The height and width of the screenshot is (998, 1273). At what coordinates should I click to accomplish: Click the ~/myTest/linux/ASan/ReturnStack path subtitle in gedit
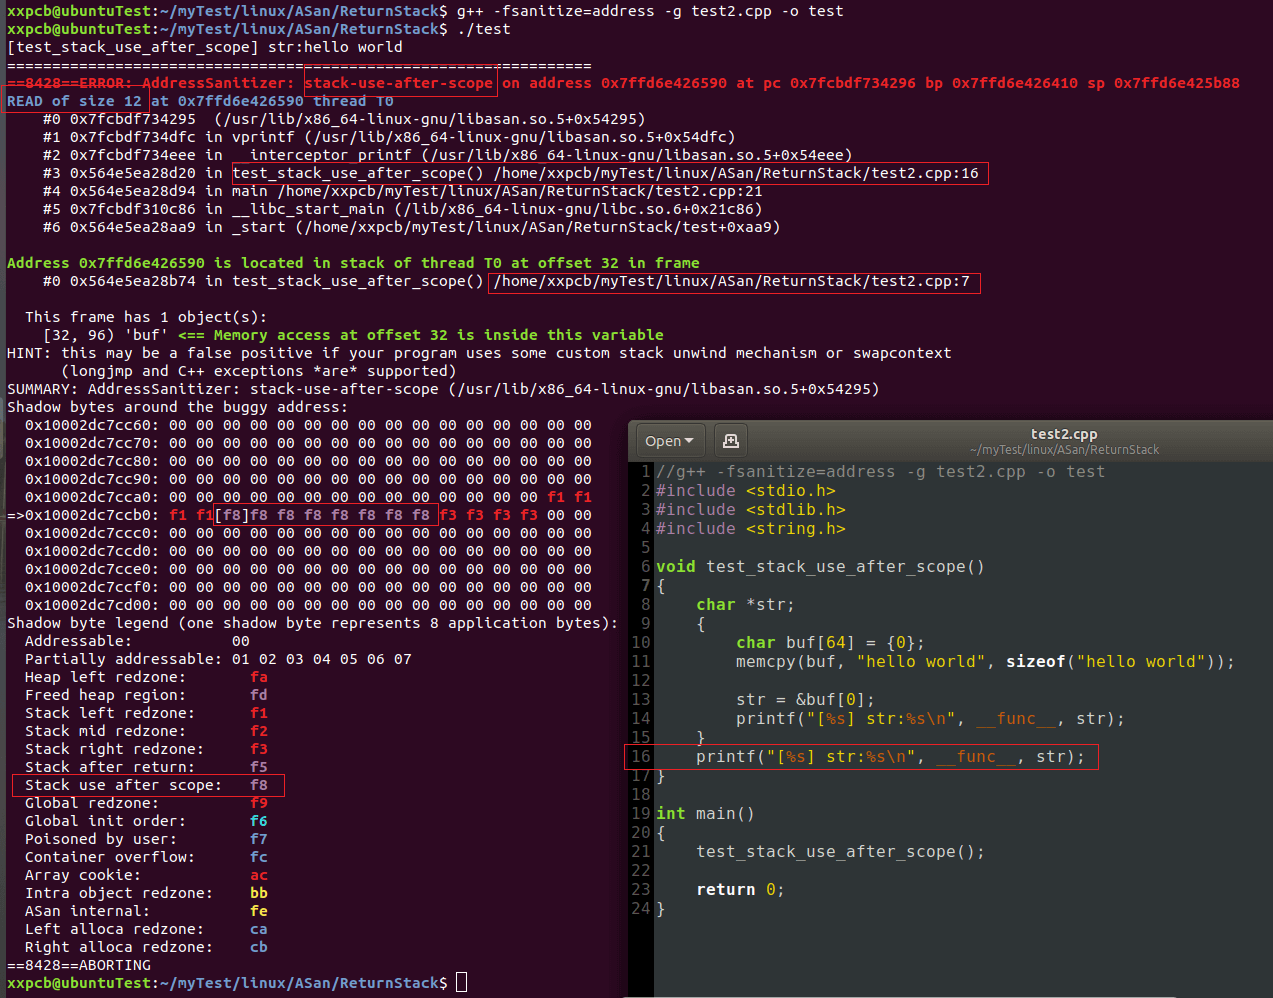[1064, 450]
